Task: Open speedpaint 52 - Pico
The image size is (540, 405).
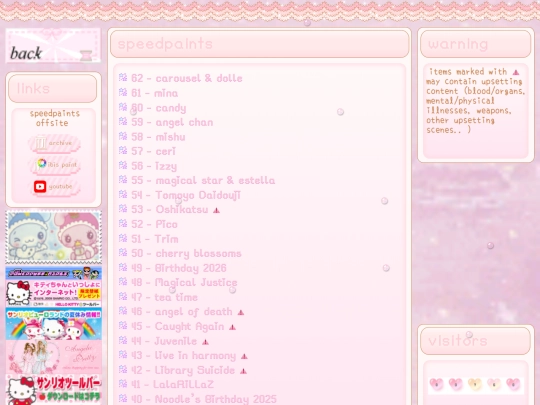Action: tap(154, 224)
